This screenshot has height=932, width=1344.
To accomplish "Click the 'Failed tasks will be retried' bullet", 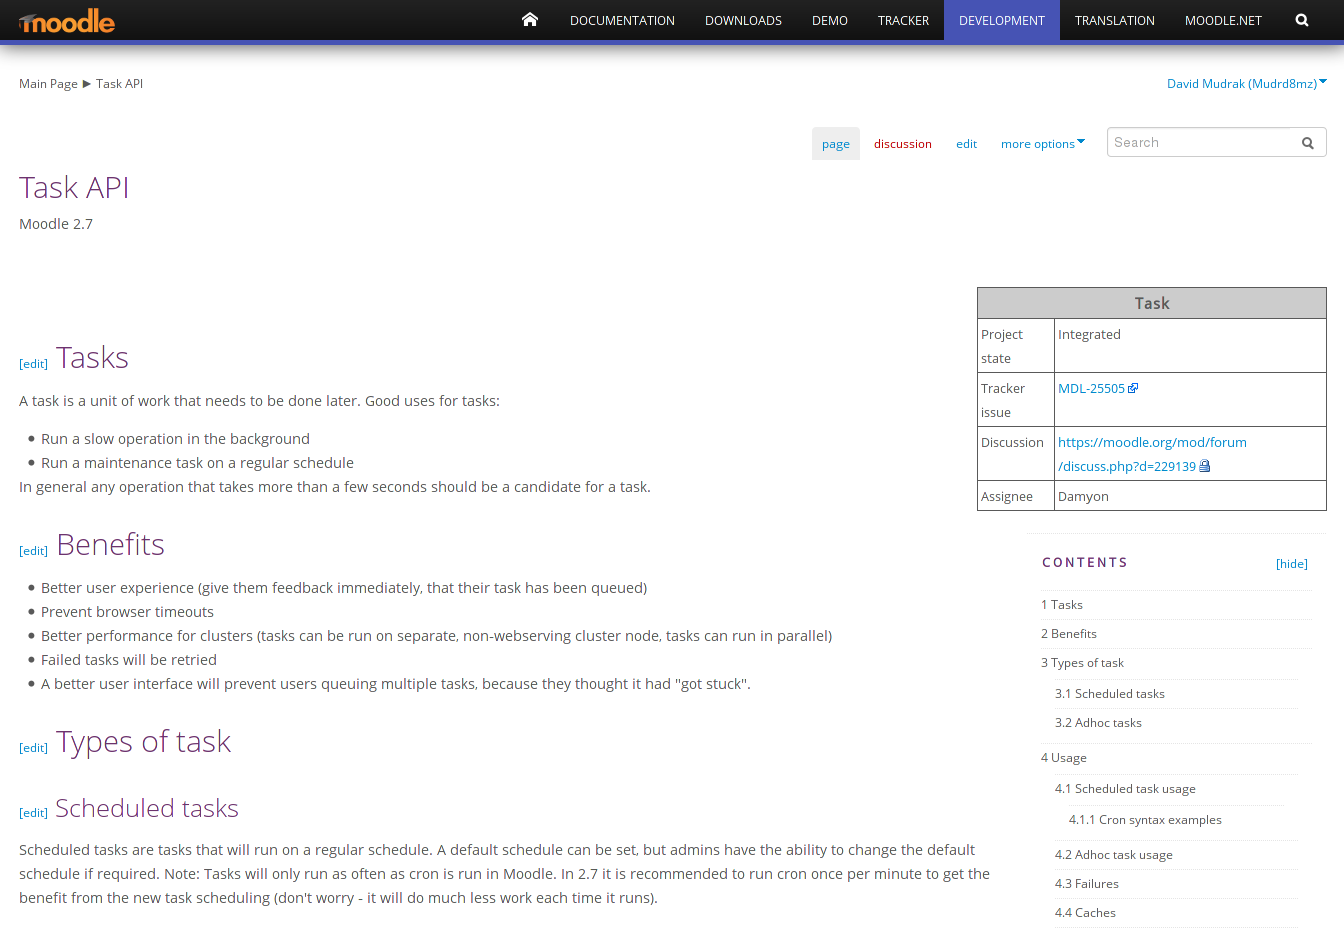I will click(x=129, y=660).
